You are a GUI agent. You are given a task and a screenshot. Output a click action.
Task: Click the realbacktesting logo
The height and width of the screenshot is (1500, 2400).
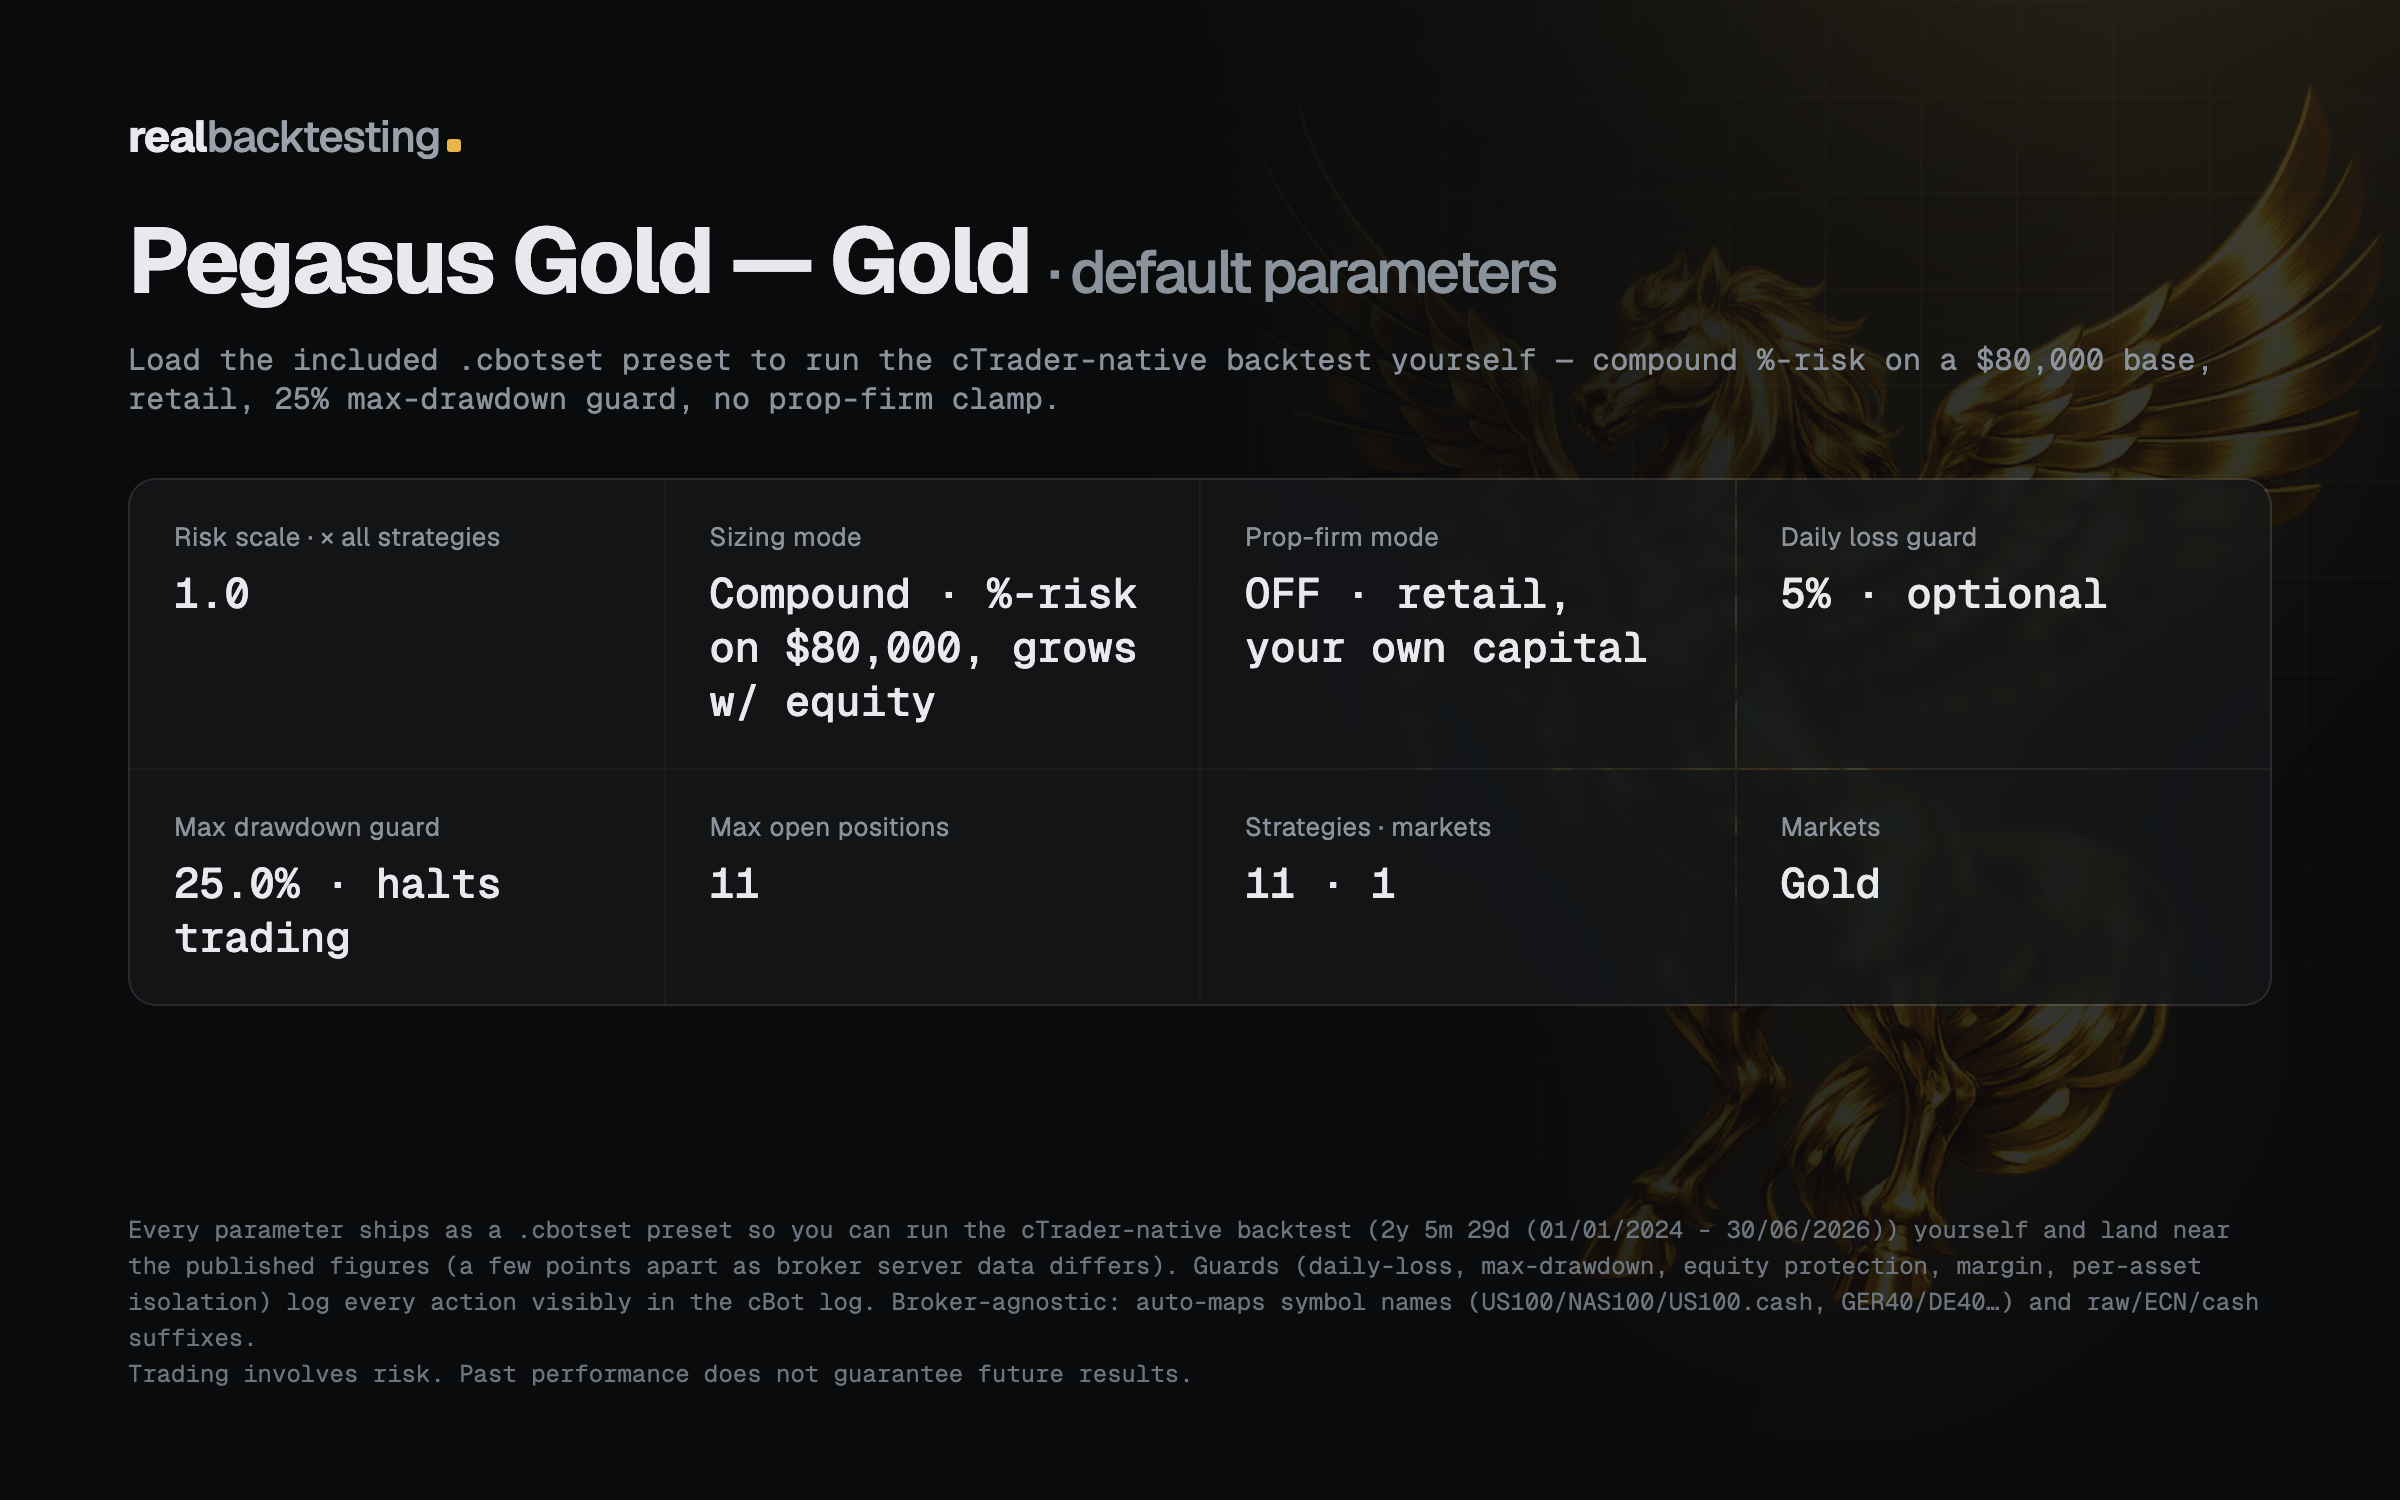tap(295, 138)
